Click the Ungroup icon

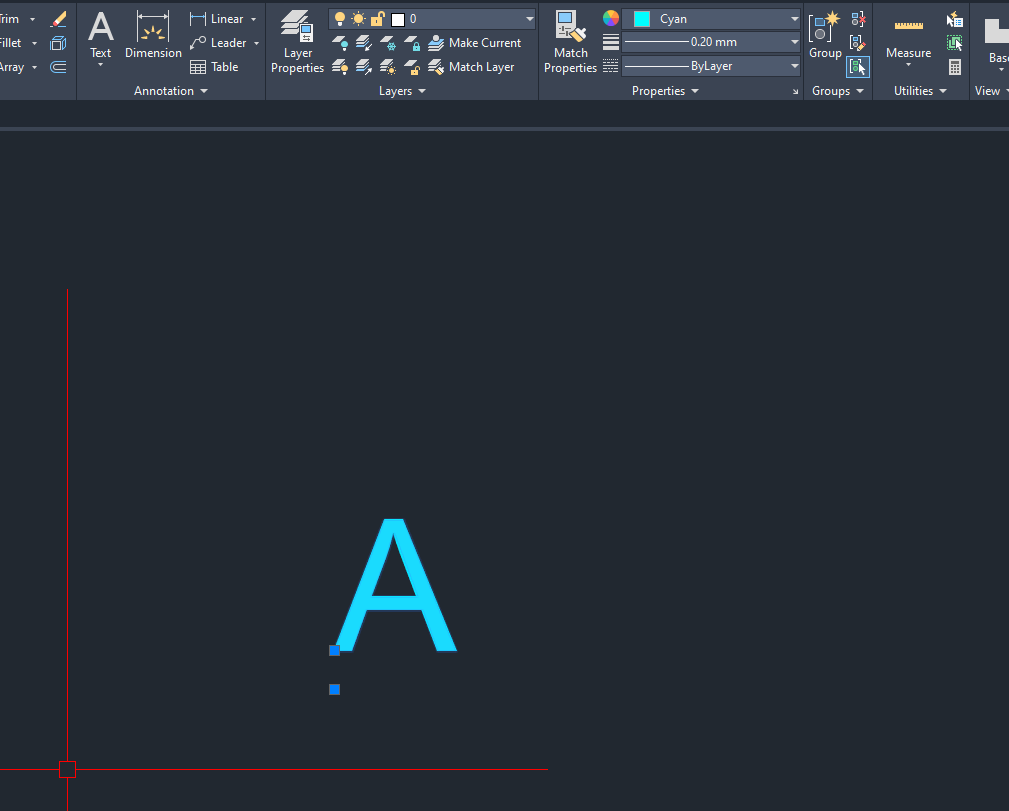click(x=857, y=19)
